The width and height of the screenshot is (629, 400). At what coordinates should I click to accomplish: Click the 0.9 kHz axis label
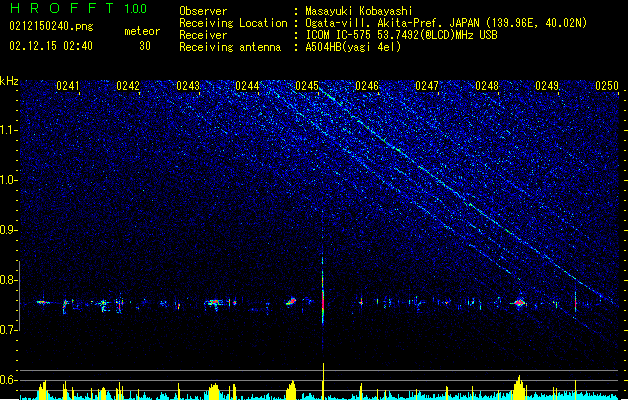(x=9, y=230)
